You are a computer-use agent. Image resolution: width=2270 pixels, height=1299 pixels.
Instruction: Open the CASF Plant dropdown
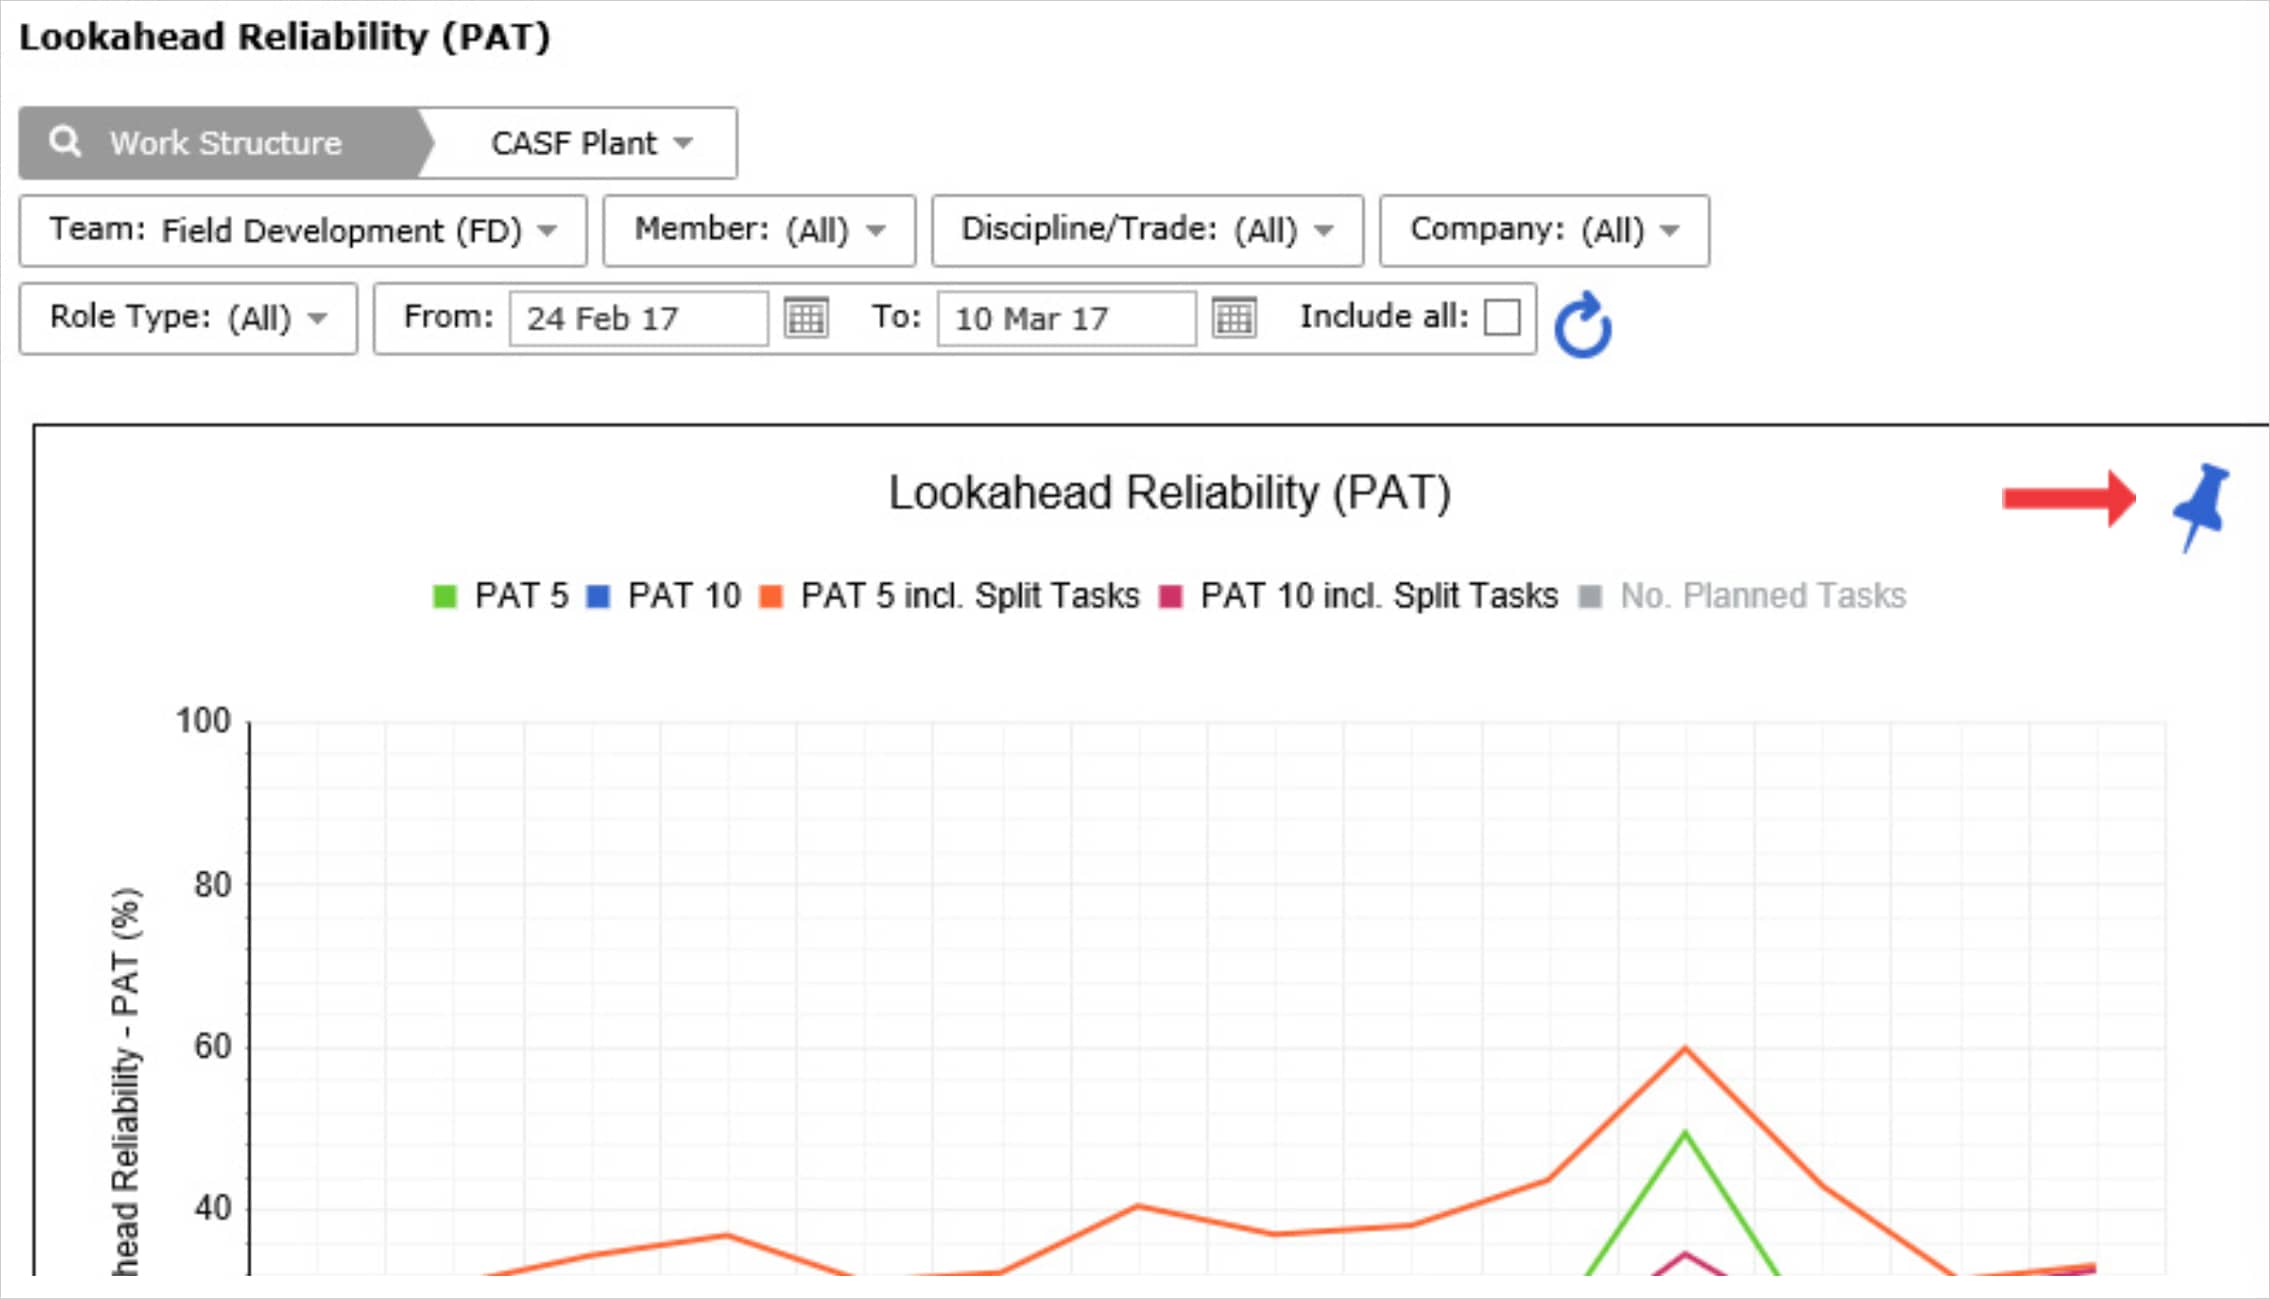click(591, 143)
